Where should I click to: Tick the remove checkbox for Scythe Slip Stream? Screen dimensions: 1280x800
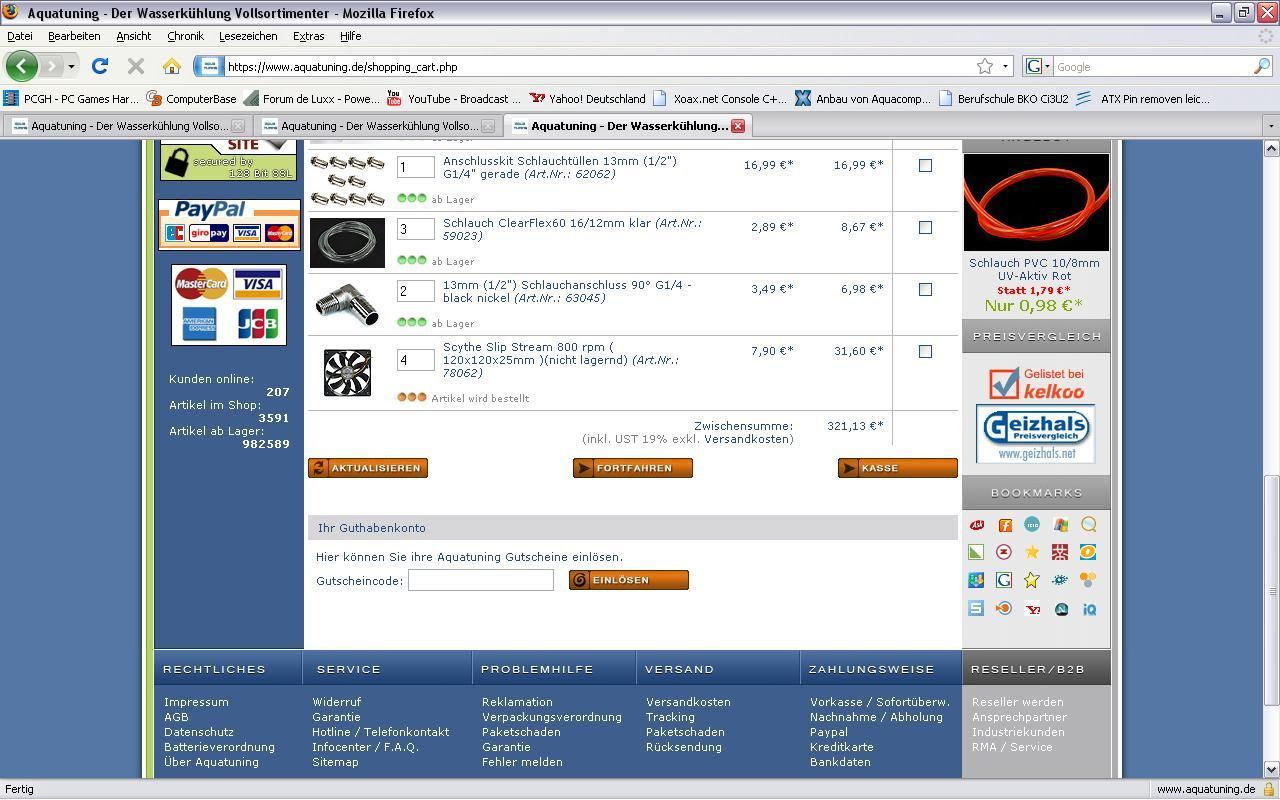tap(925, 352)
